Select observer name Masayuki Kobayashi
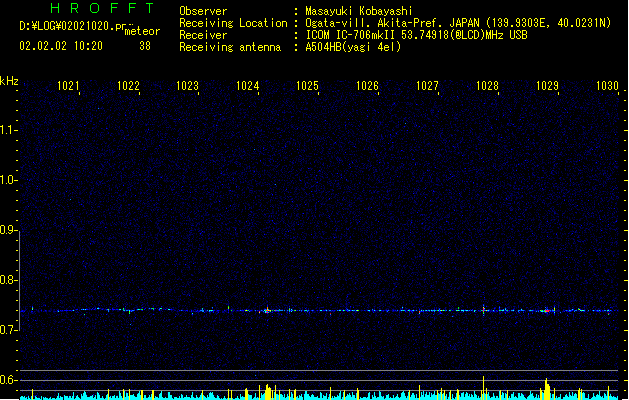Viewport: 629px width, 400px height. tap(359, 11)
